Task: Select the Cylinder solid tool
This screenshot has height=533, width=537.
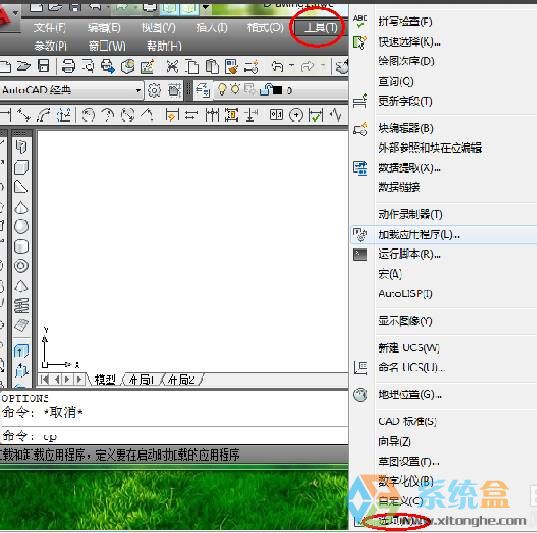Action: pos(21,246)
